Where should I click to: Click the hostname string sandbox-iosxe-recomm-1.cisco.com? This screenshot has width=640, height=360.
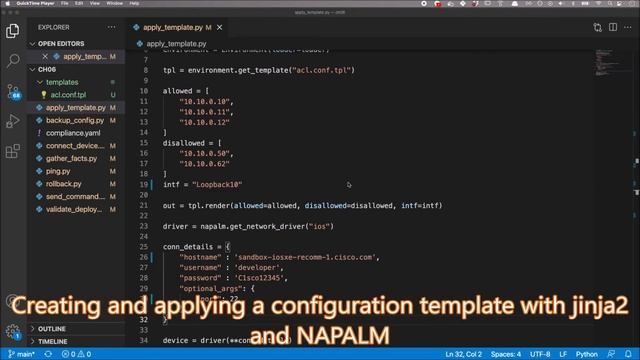click(305, 257)
